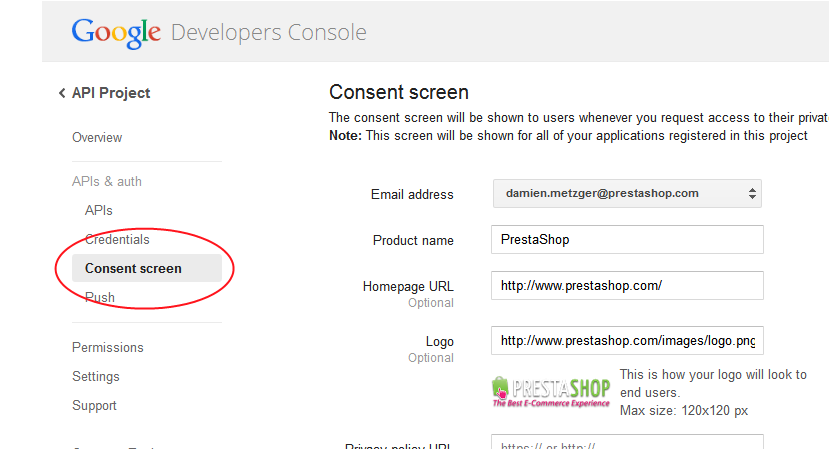Viewport: 829px width, 449px height.
Task: Click the Developers Console title
Action: [x=269, y=33]
